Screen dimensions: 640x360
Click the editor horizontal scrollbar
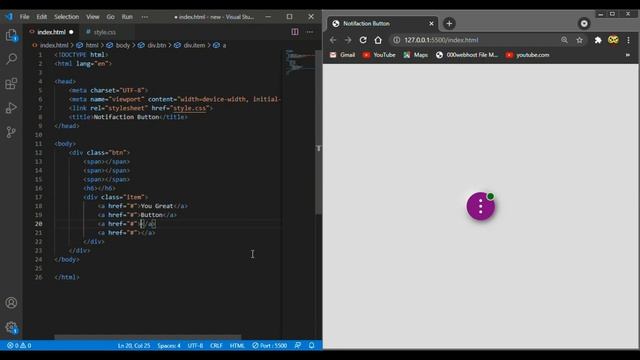148,337
